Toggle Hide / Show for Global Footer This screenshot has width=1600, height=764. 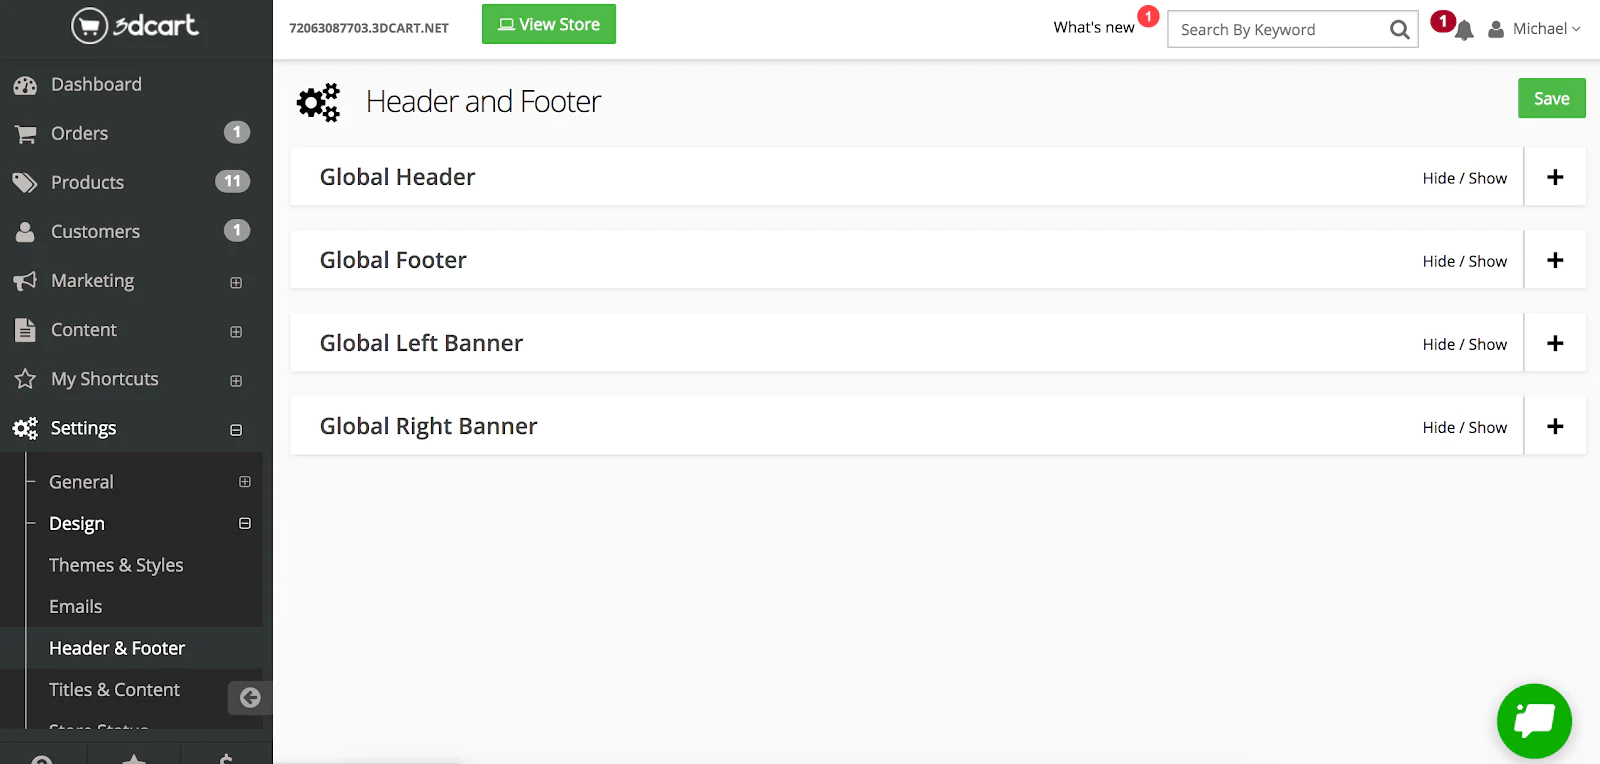tap(1464, 261)
